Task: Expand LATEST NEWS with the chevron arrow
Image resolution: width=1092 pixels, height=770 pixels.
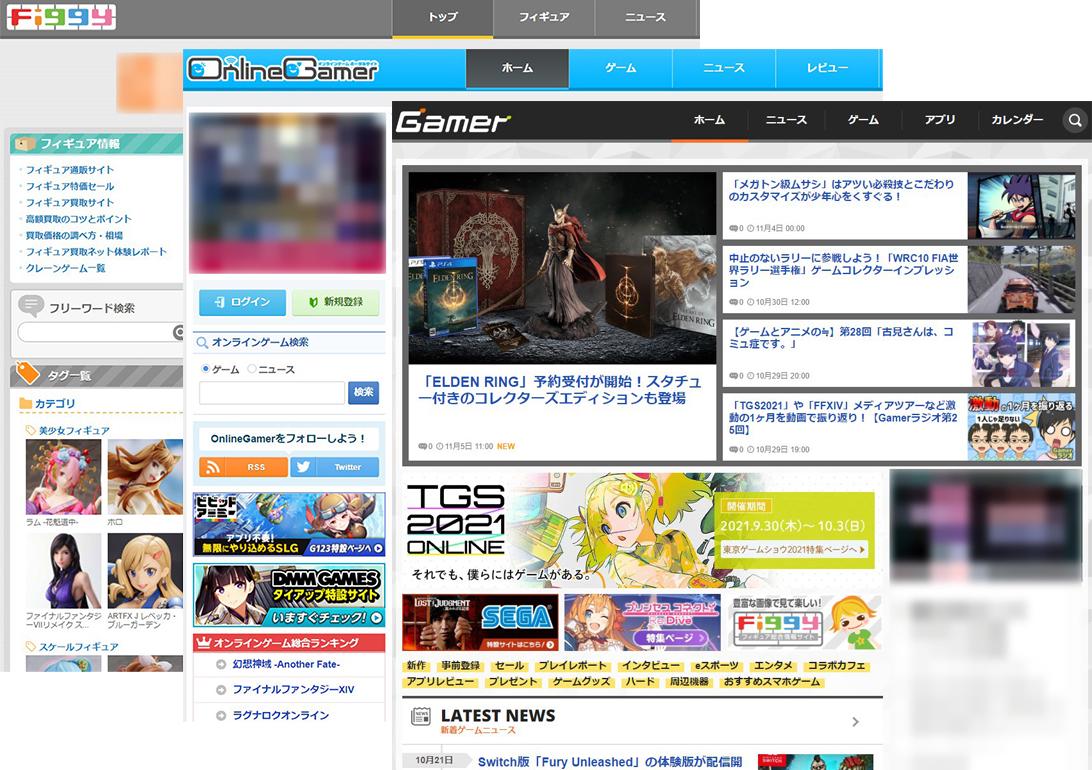Action: (855, 721)
